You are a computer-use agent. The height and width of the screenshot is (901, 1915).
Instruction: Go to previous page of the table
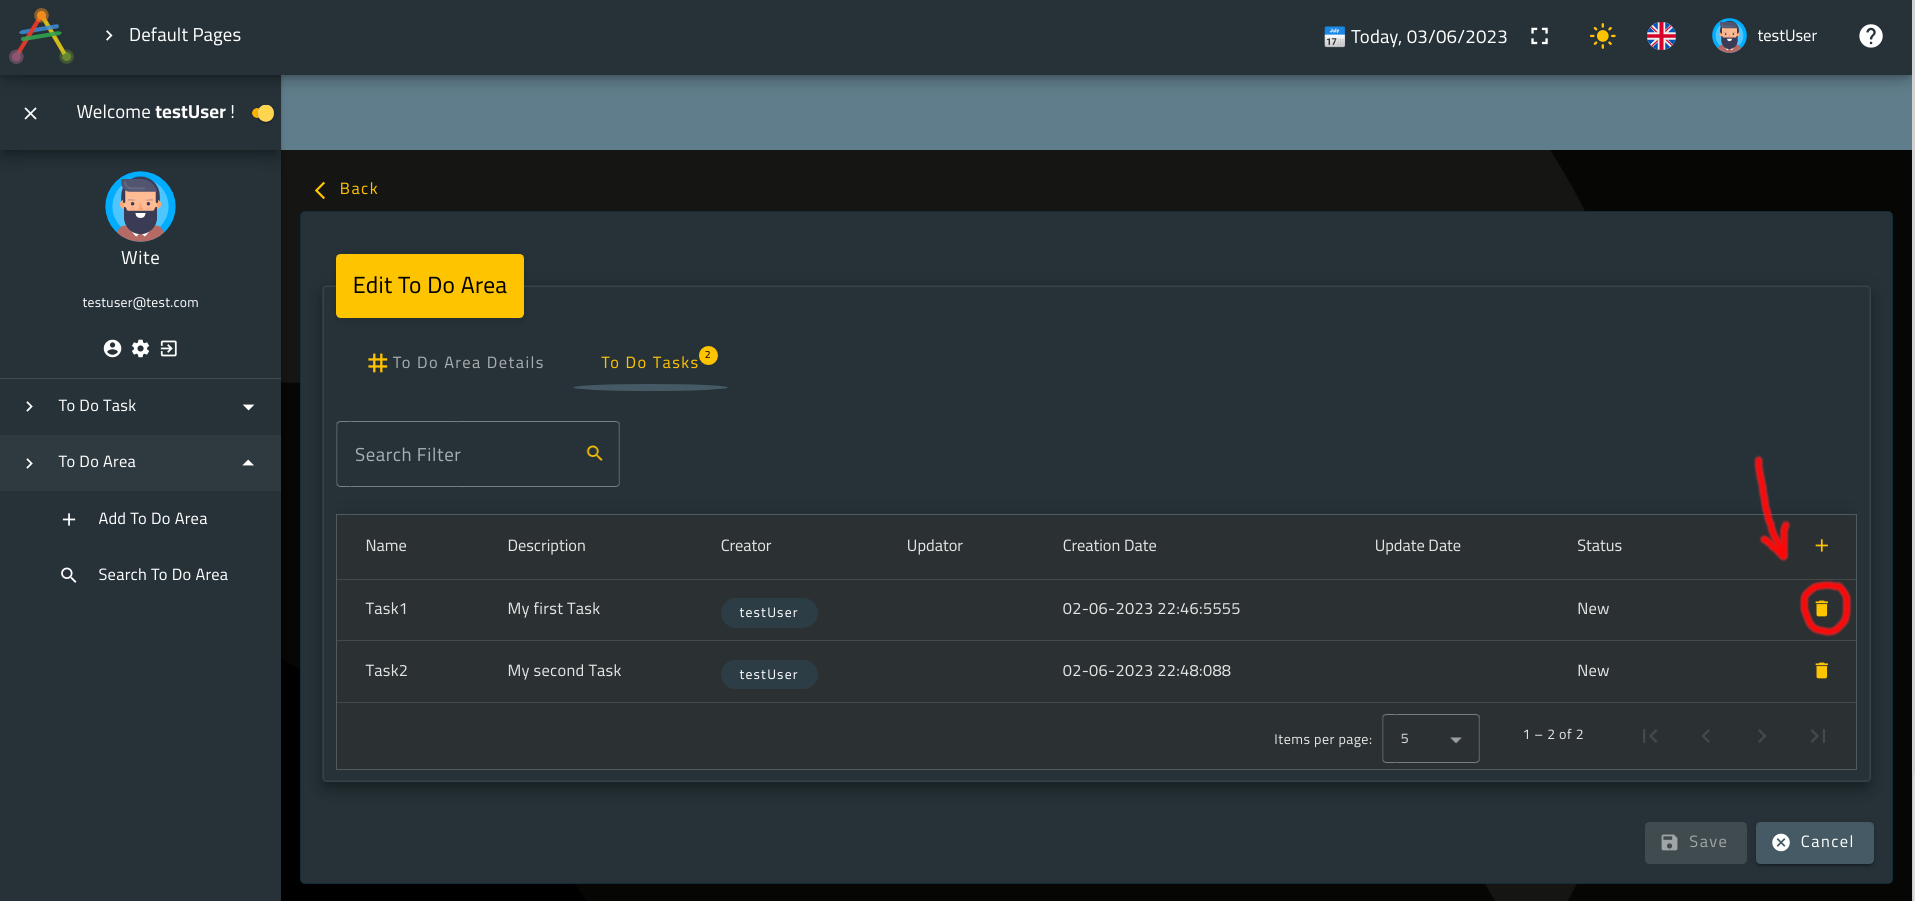[1706, 736]
